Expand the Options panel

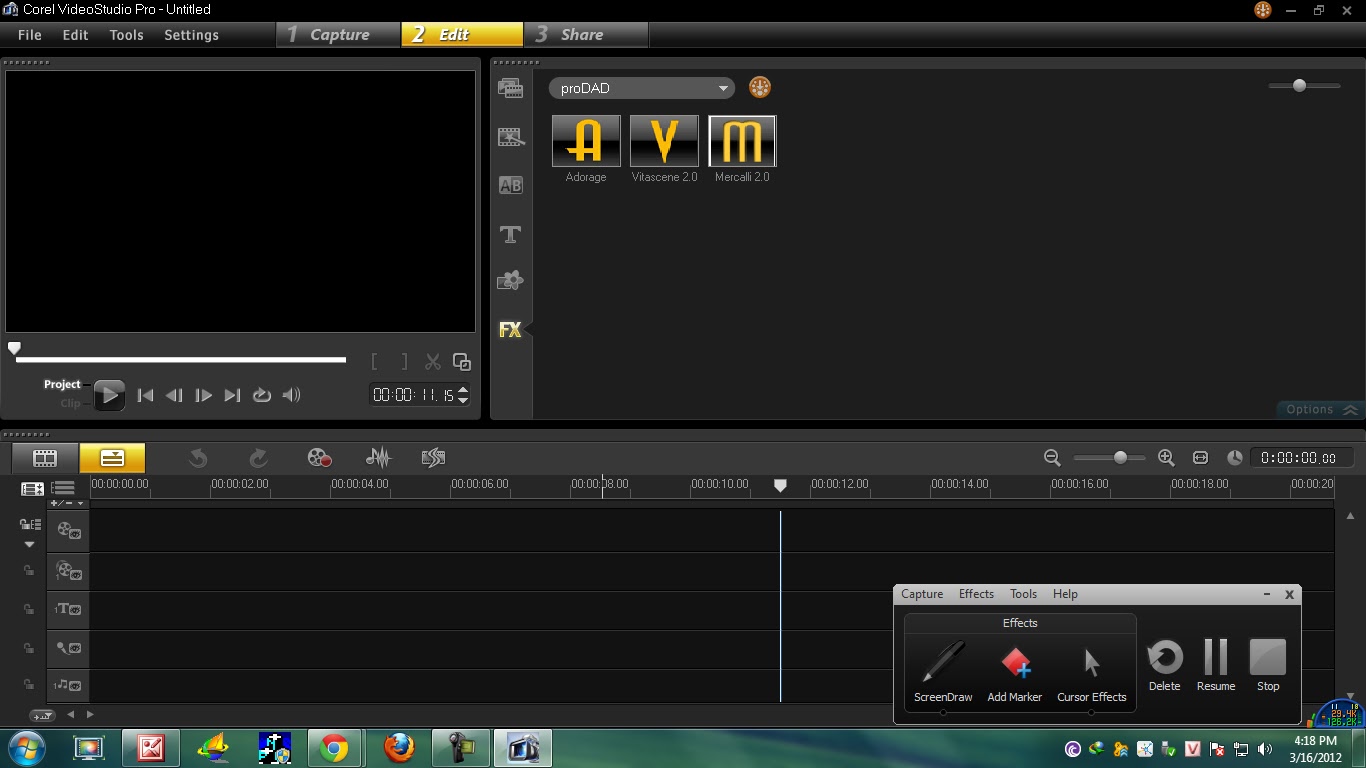click(x=1321, y=410)
